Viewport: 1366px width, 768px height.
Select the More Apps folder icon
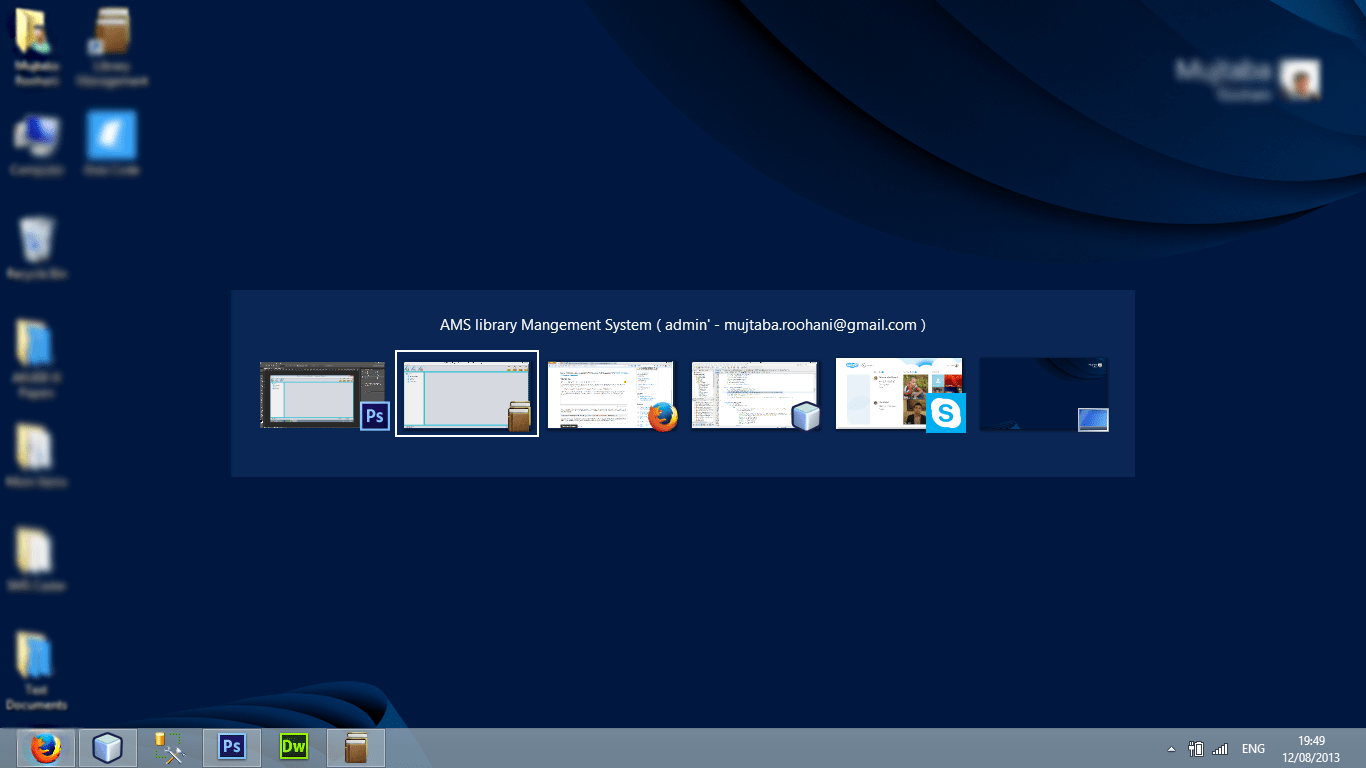point(37,457)
